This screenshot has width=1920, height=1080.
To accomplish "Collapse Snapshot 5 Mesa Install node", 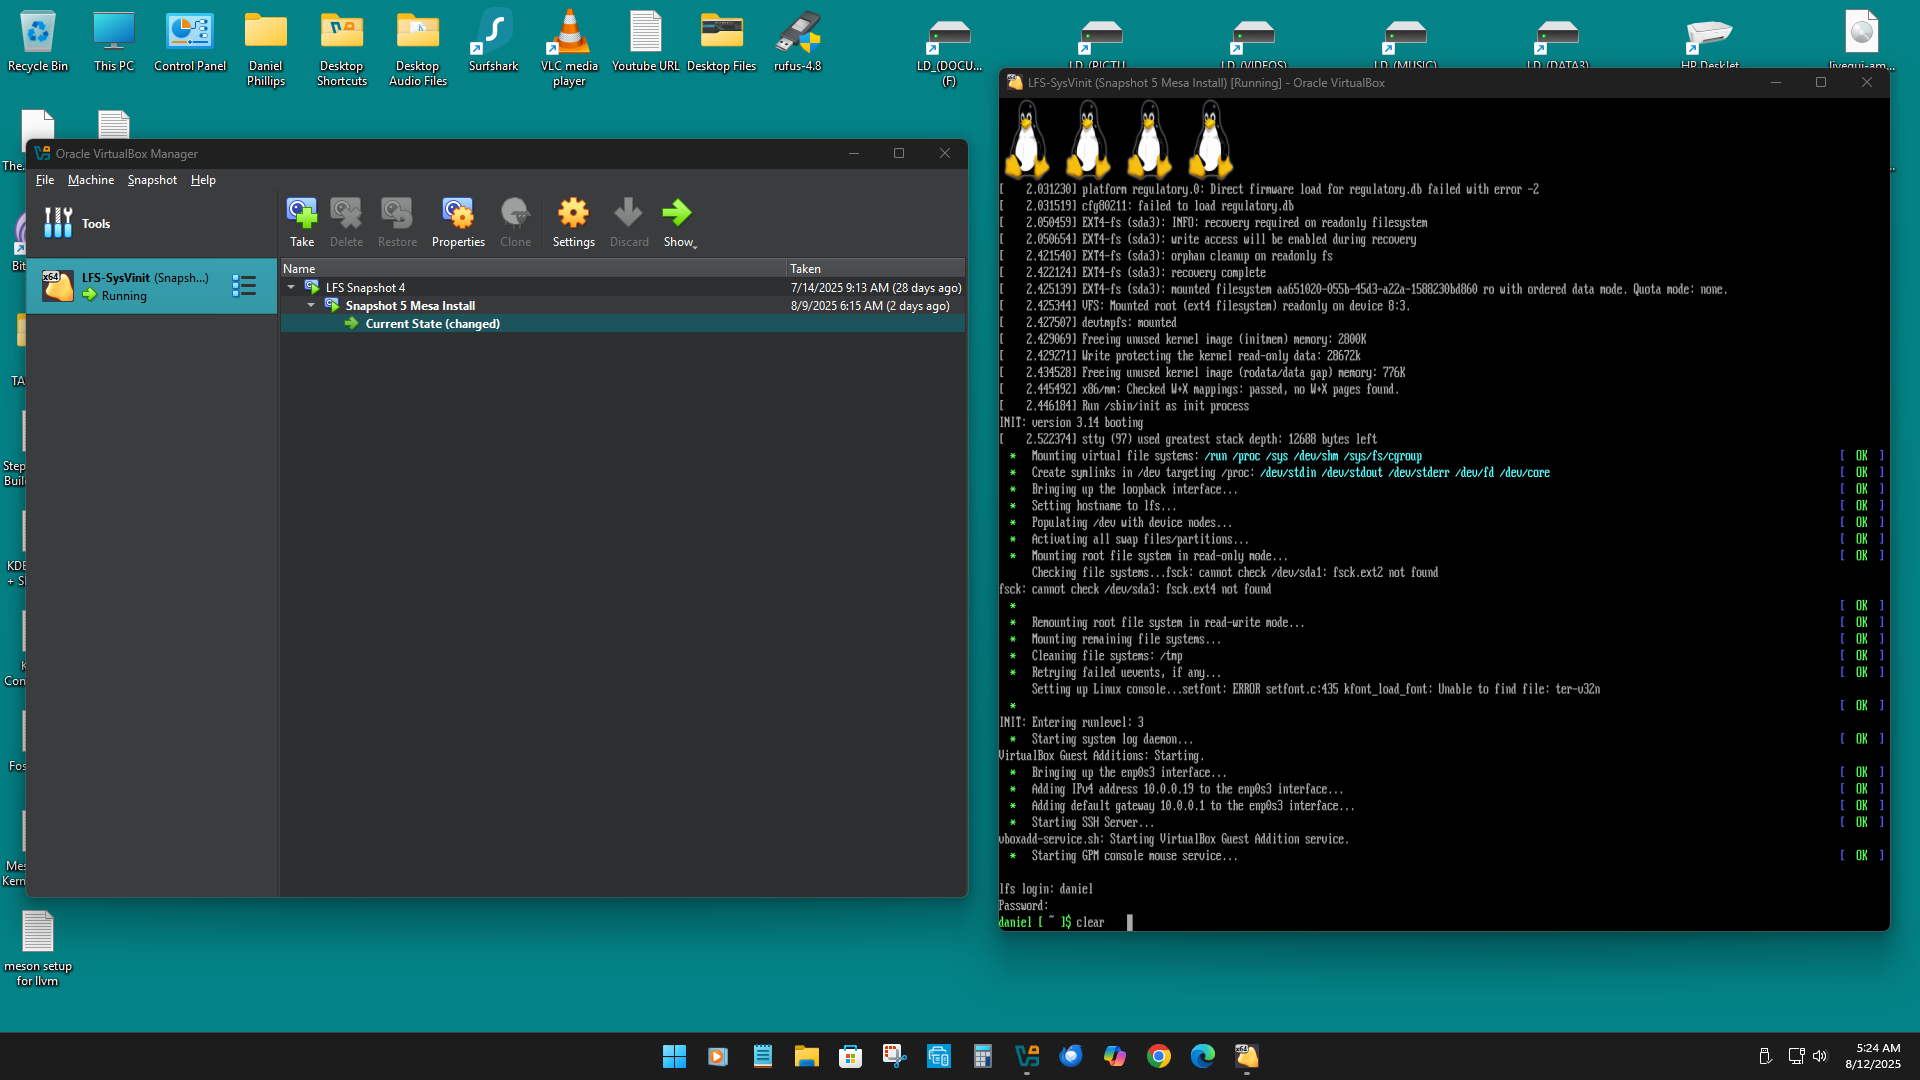I will [x=311, y=306].
